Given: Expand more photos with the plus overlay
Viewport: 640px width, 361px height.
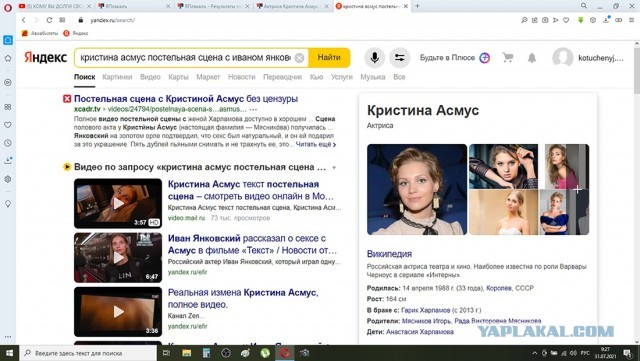Looking at the screenshot, I should (577, 189).
